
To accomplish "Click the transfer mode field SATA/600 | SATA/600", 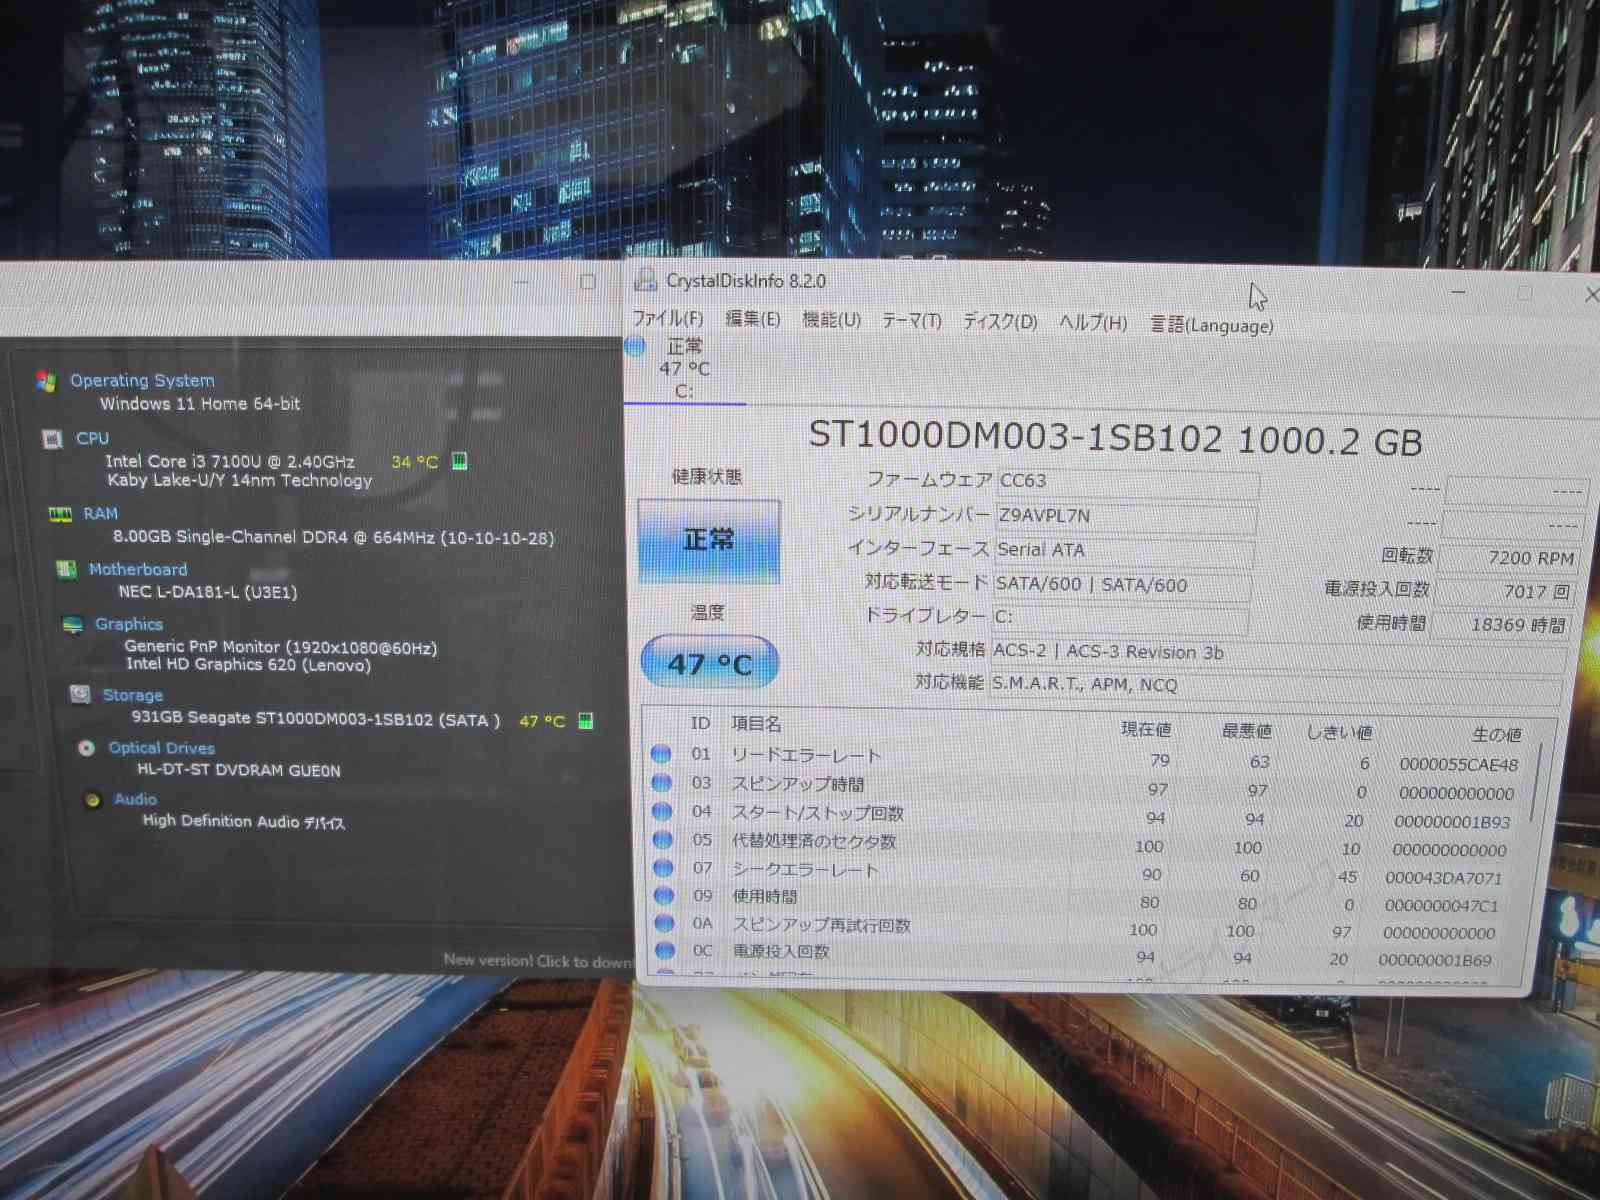I will pos(1122,585).
